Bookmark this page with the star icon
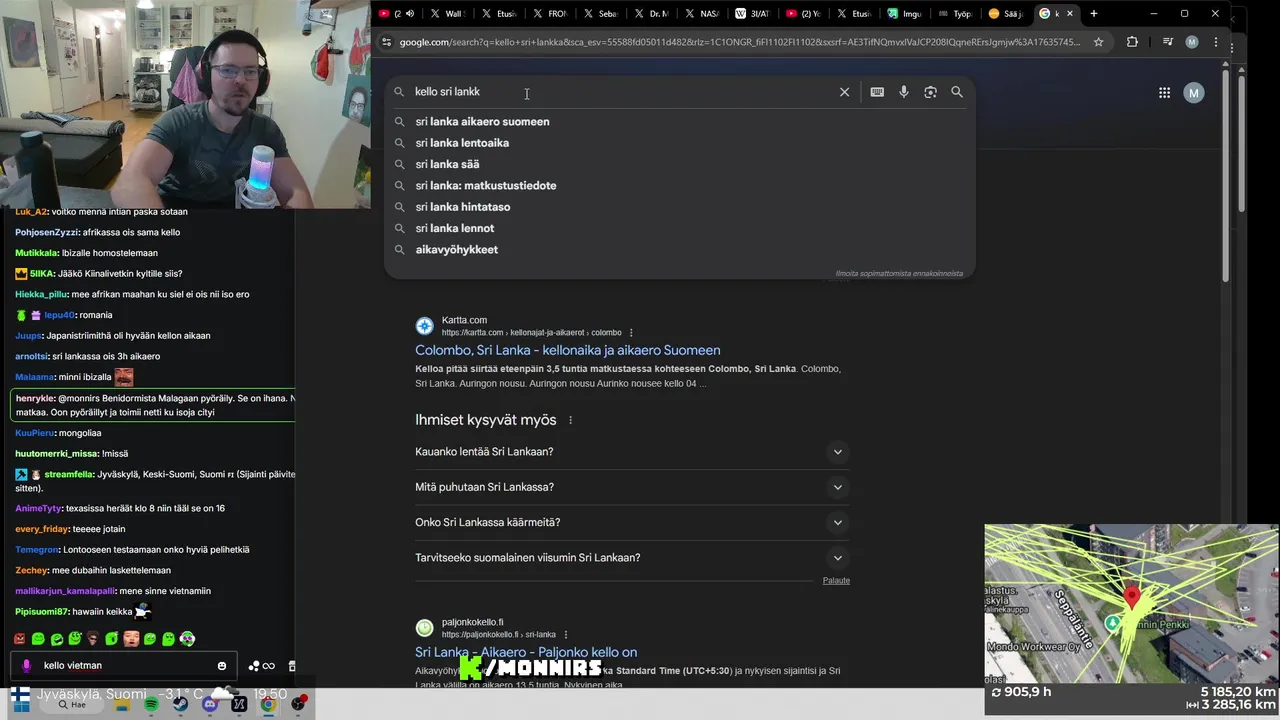 [1098, 42]
